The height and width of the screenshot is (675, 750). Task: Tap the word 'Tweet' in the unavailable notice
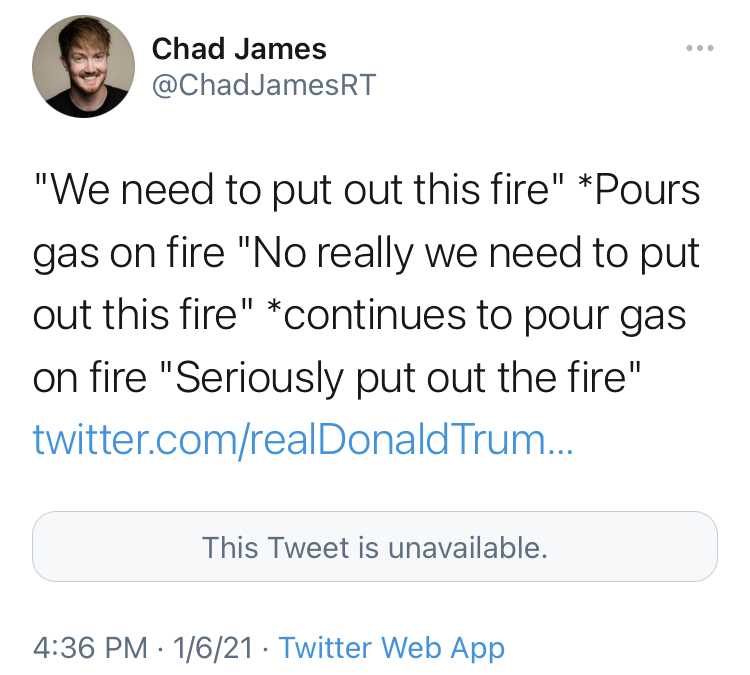pyautogui.click(x=308, y=547)
